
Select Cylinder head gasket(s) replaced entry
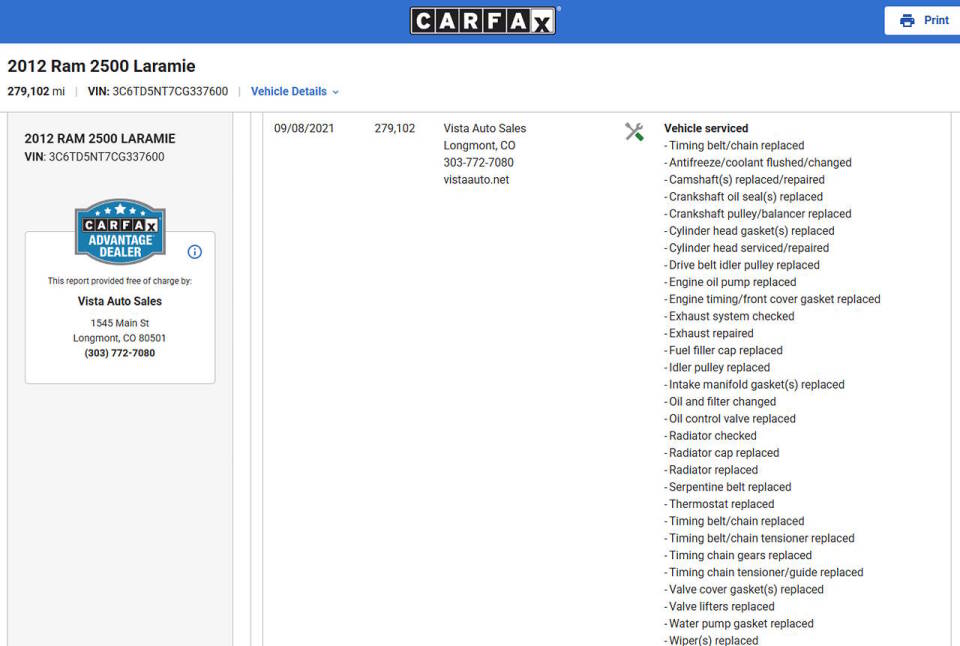(x=749, y=231)
